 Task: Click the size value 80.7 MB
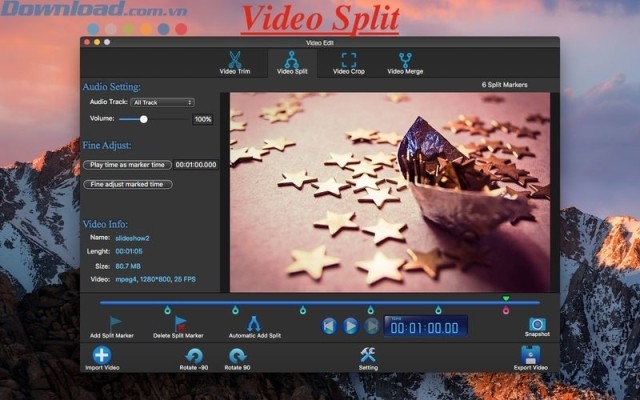[128, 266]
